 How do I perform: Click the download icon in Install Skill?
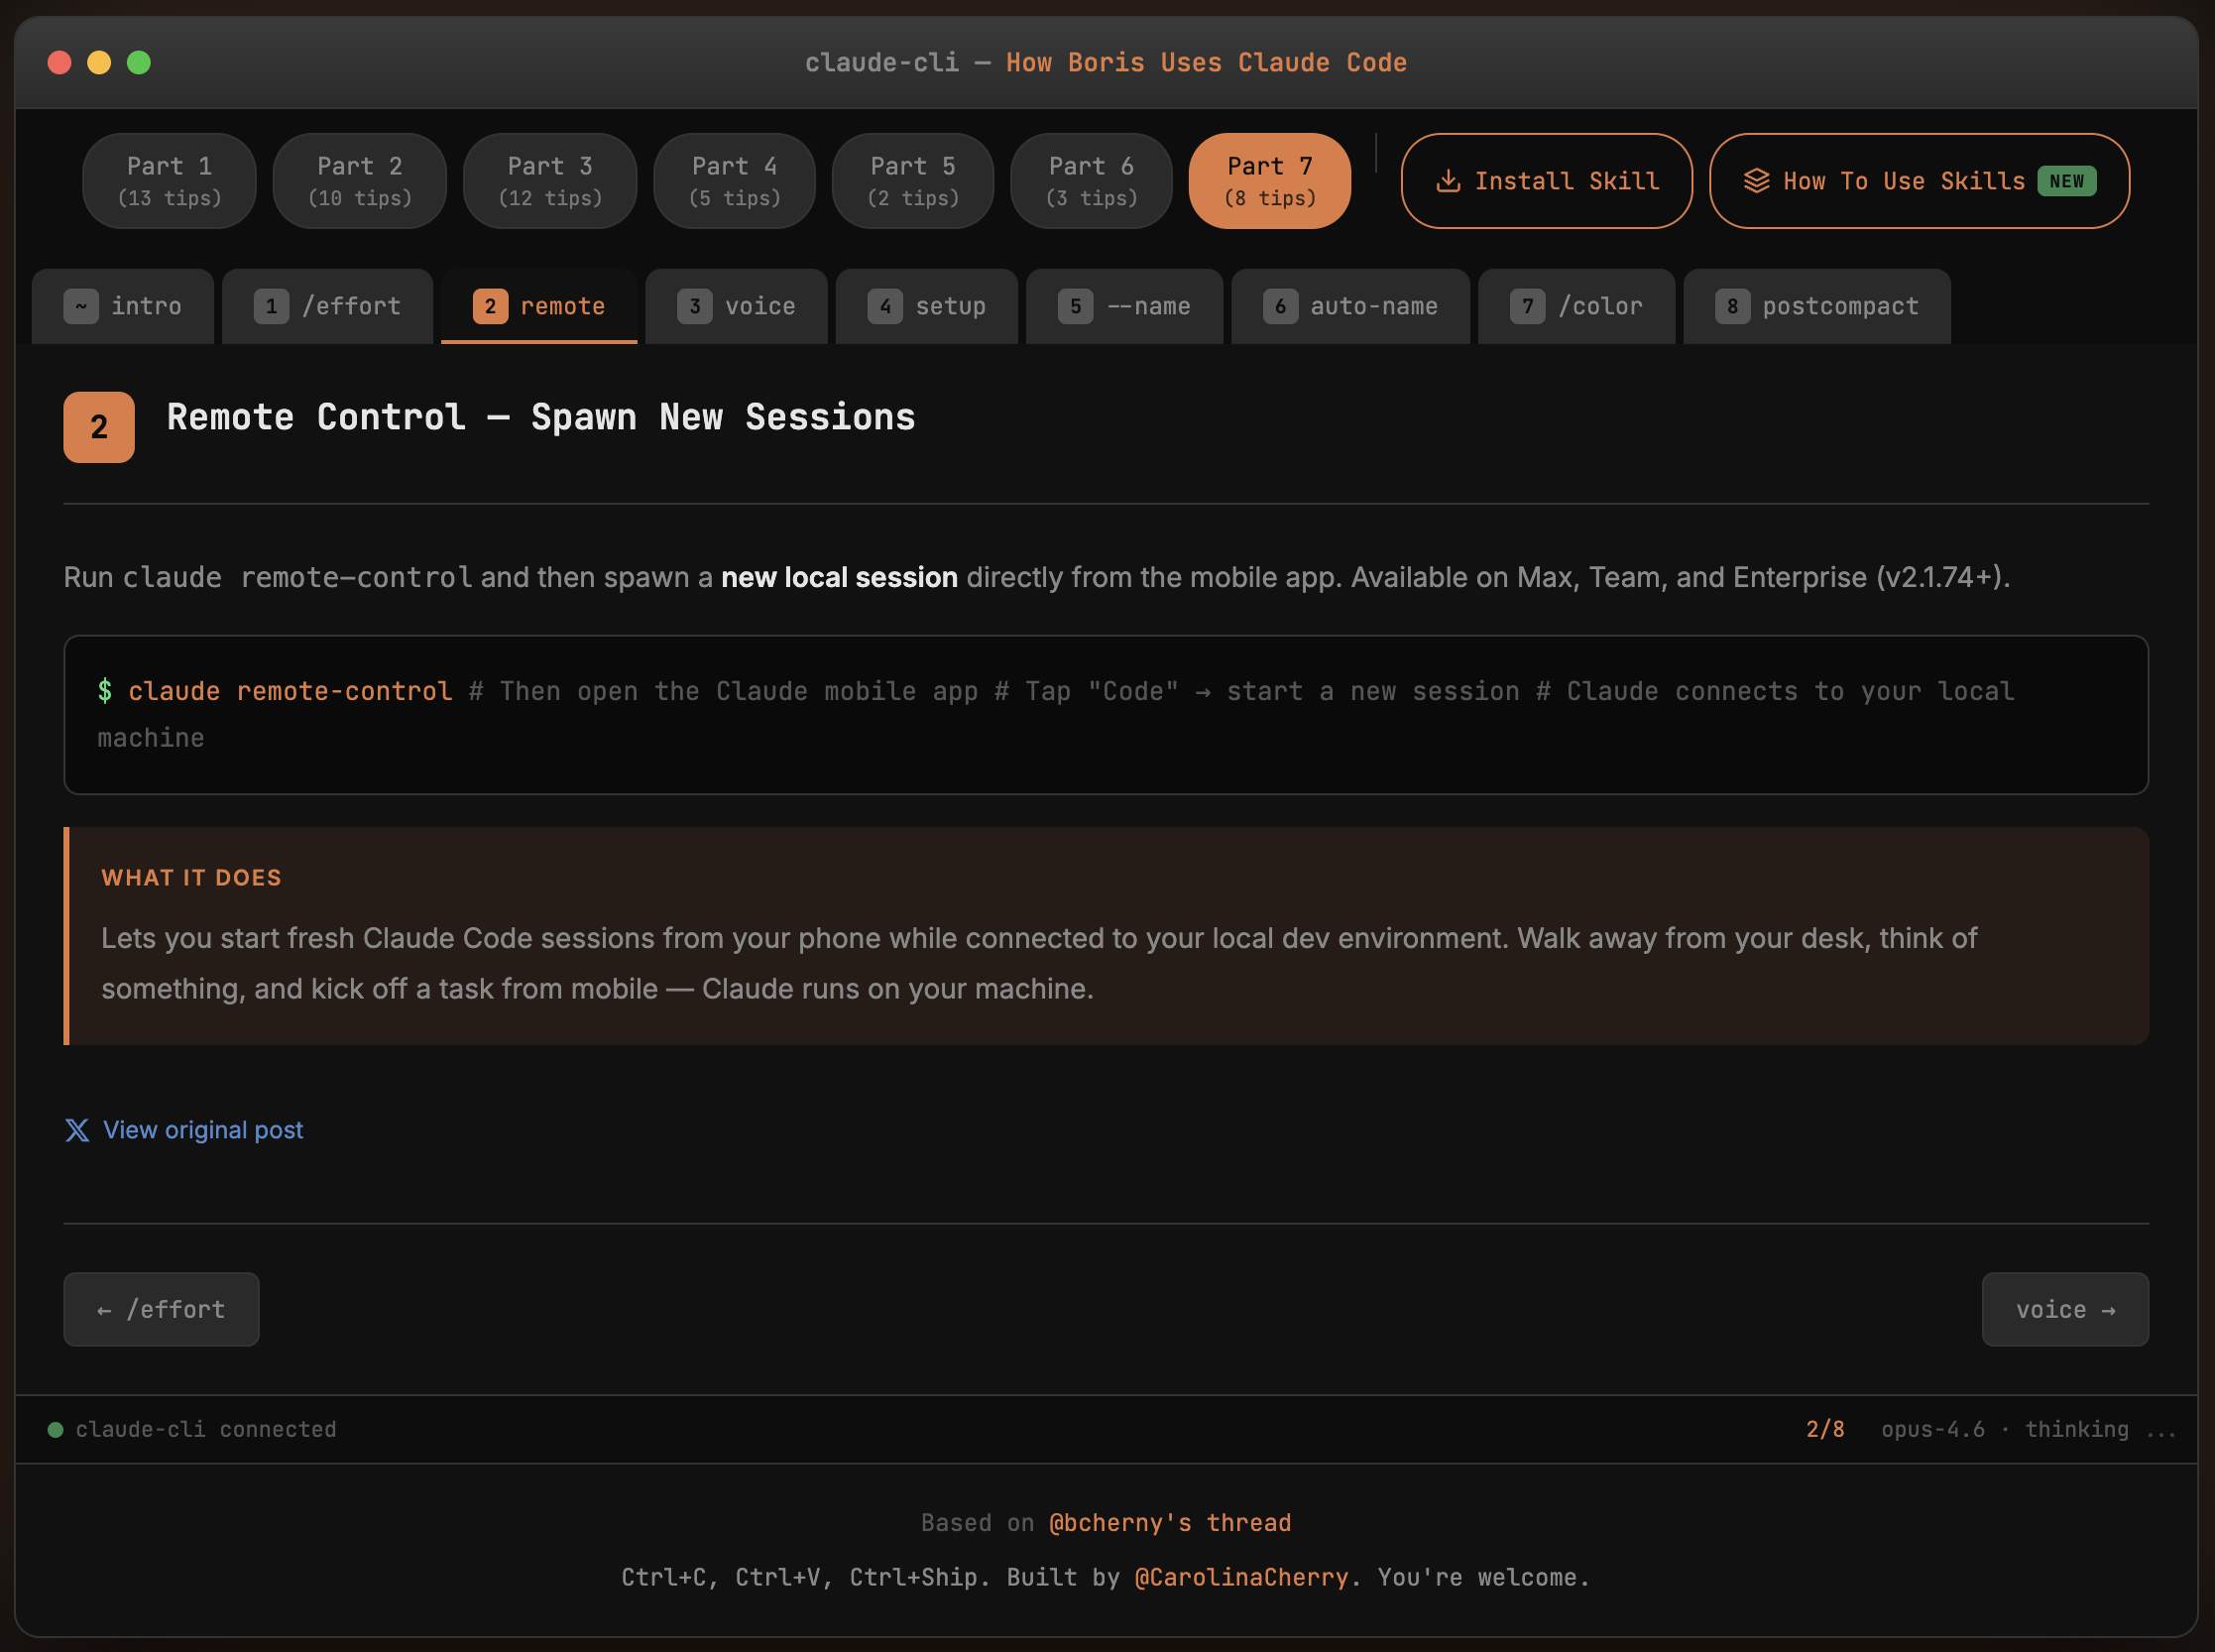1447,181
